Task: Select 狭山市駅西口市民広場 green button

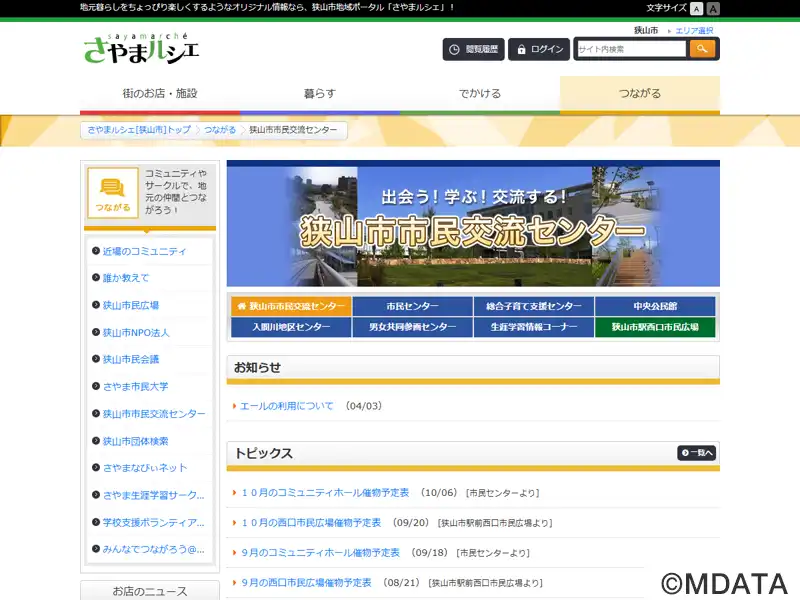Action: coord(655,327)
